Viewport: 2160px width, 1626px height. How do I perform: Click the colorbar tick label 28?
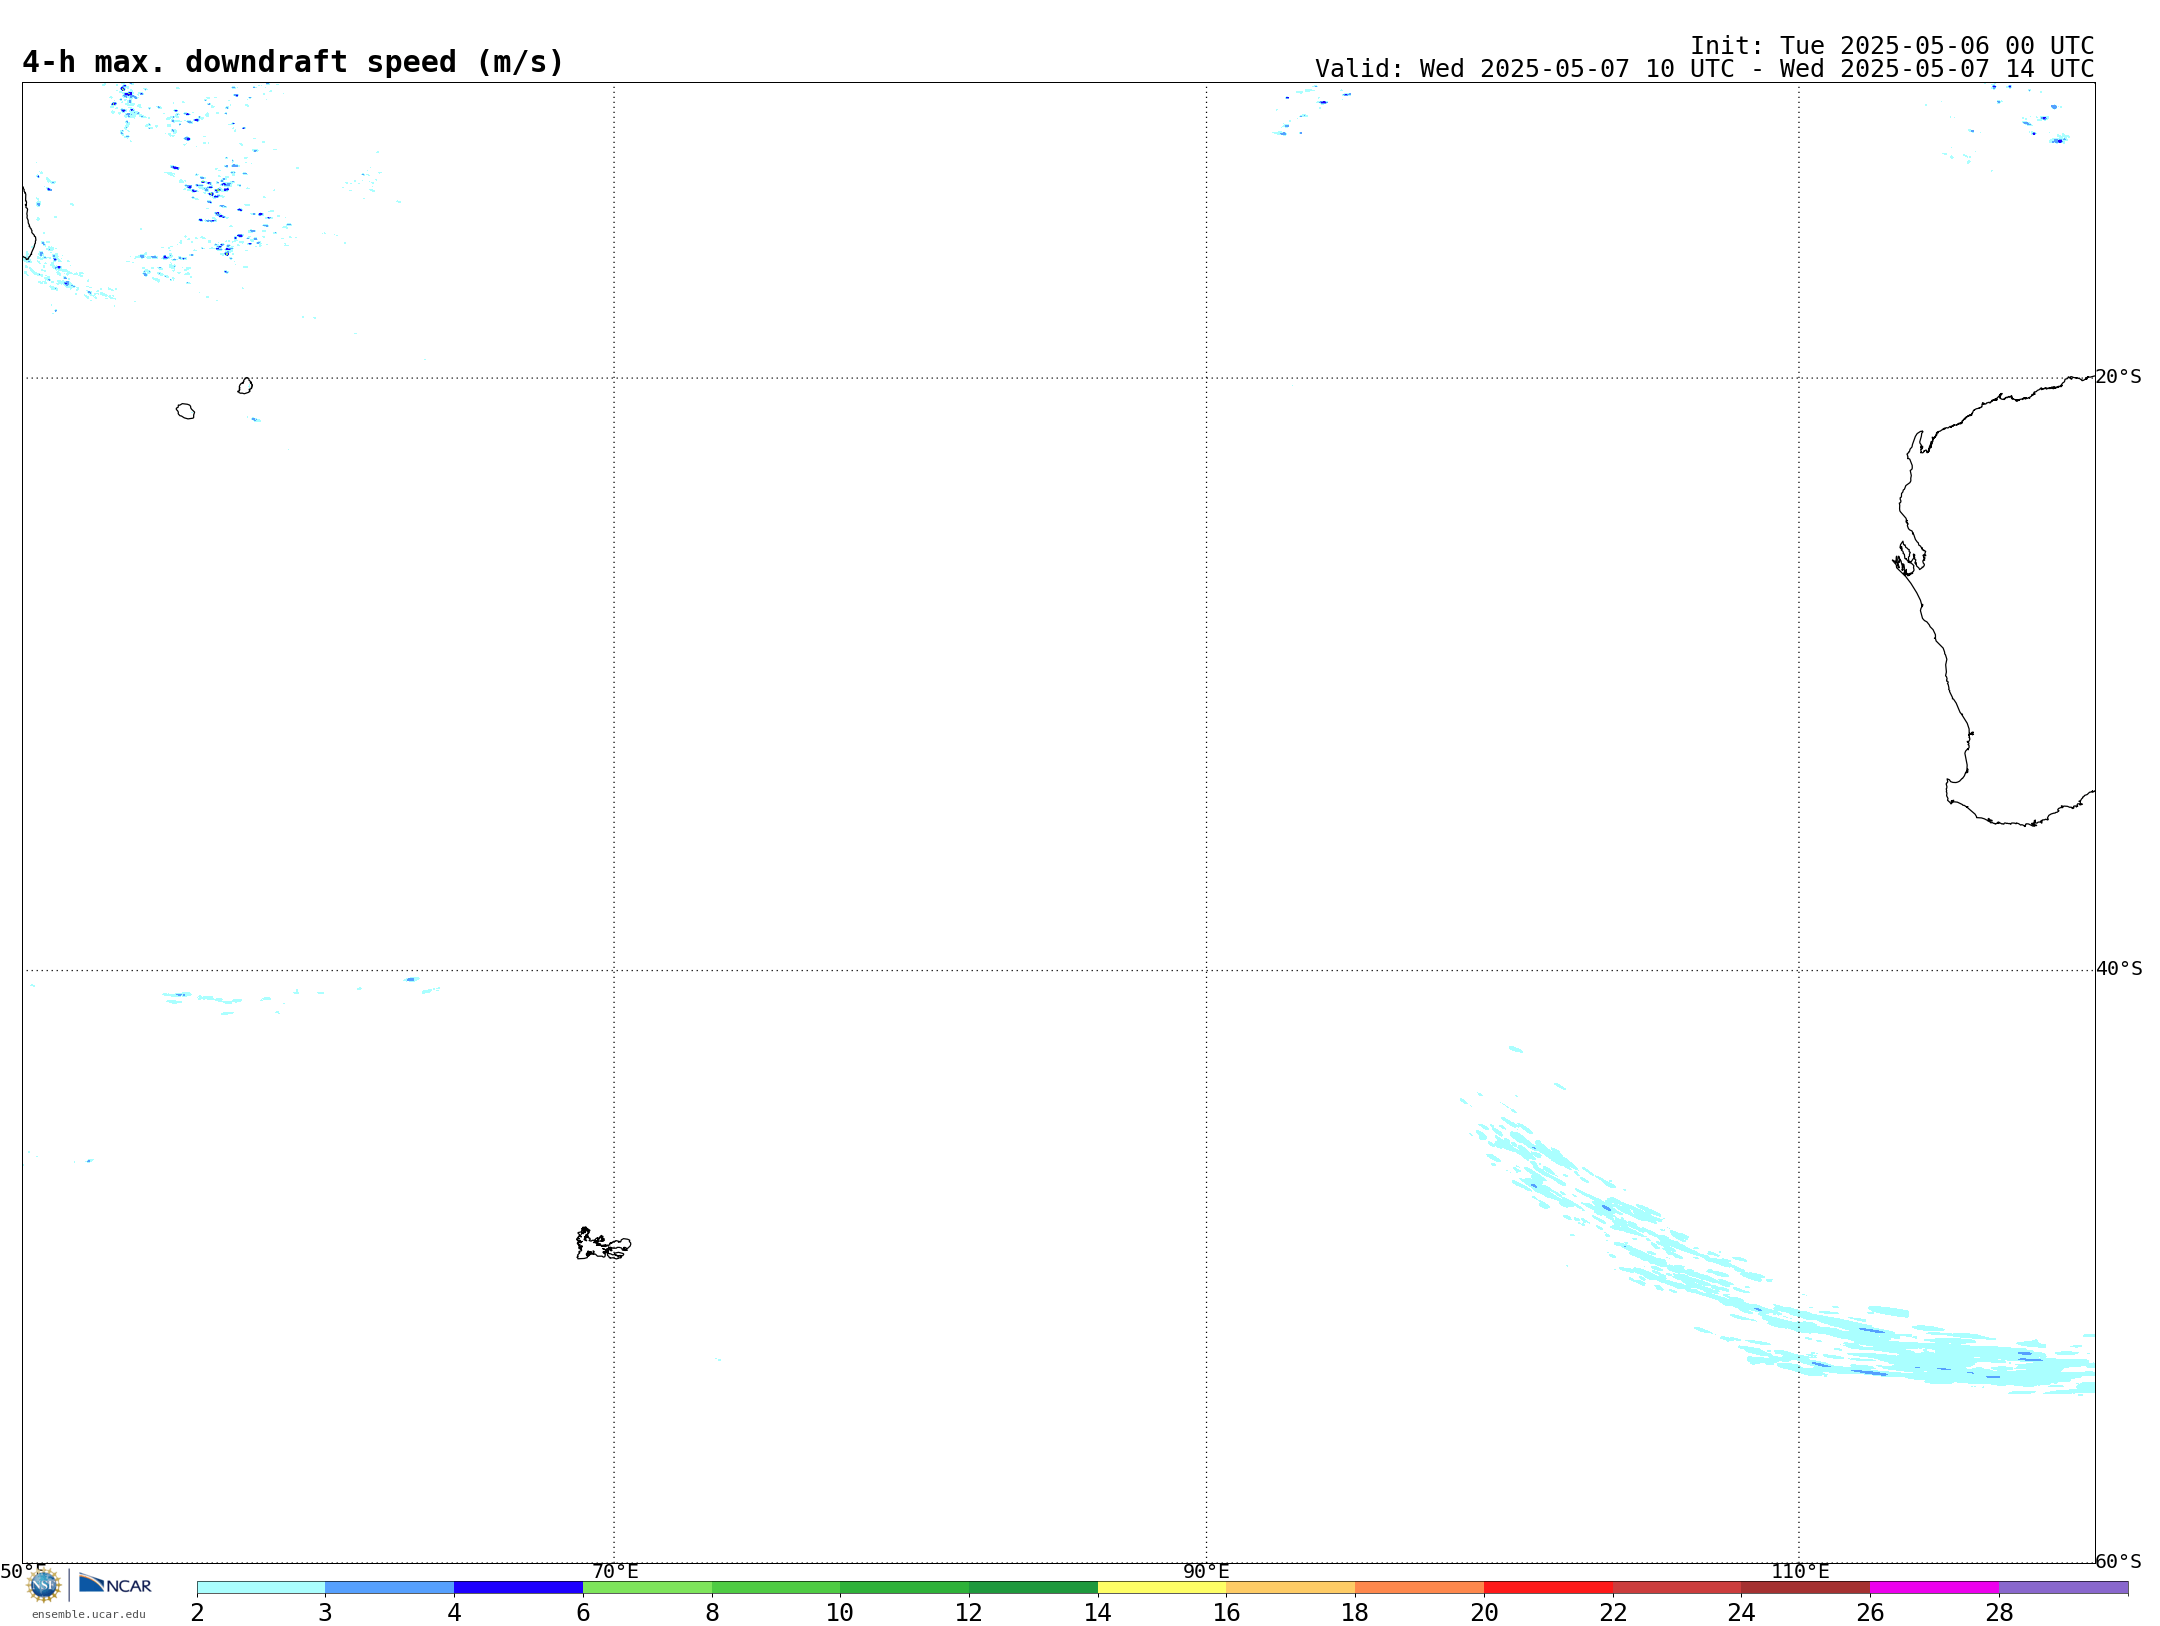click(1999, 1612)
